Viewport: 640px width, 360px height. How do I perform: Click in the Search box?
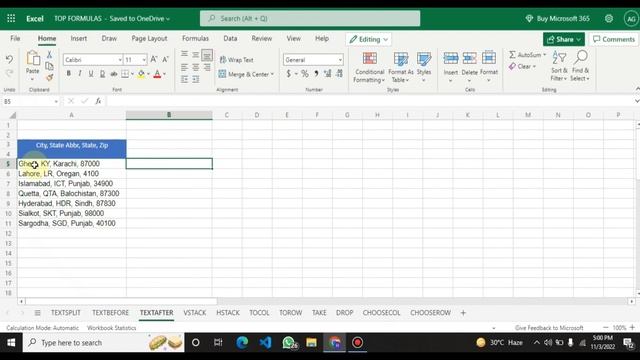[x=310, y=18]
